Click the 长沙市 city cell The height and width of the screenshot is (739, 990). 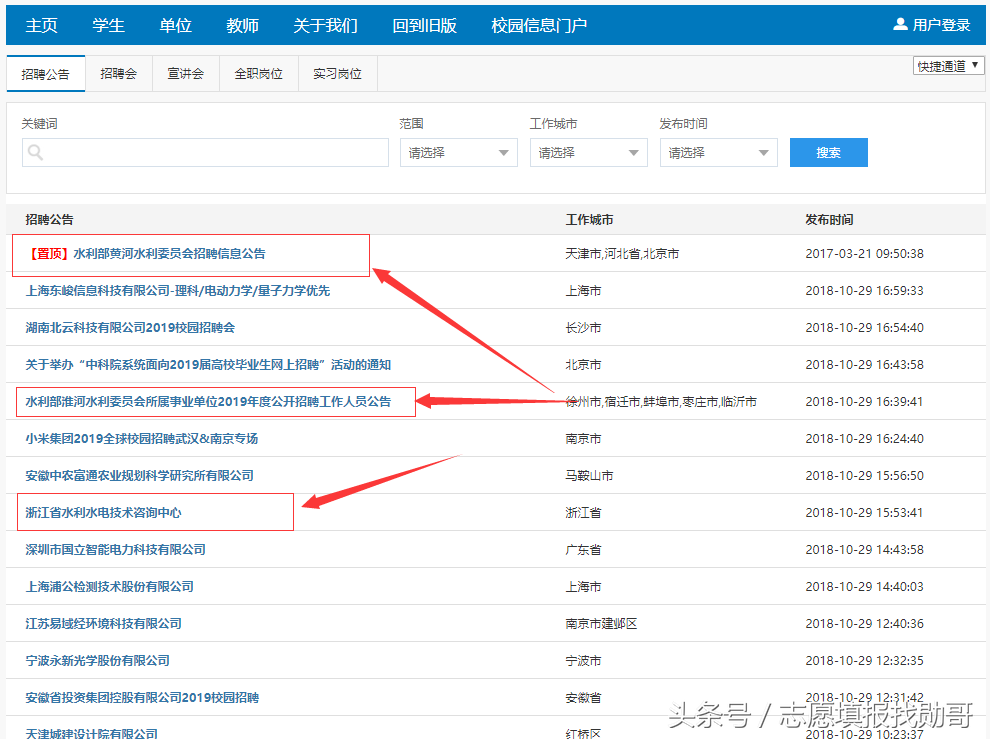583,327
